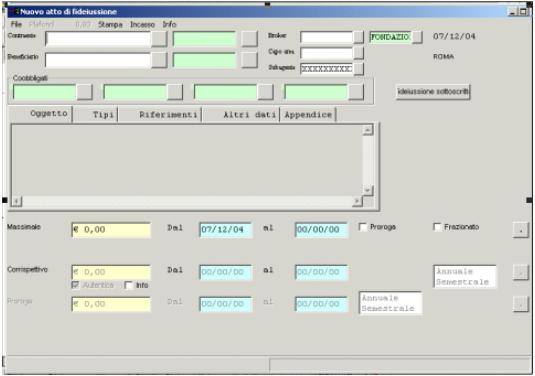Switch to the Riferimenti tab
The width and height of the screenshot is (535, 376).
point(160,114)
